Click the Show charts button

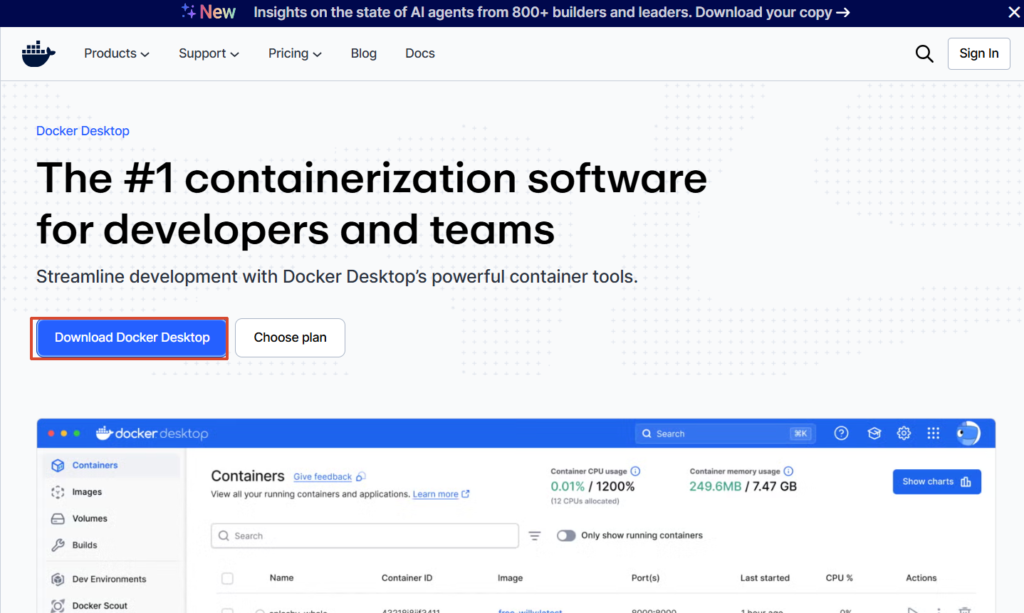pos(936,482)
